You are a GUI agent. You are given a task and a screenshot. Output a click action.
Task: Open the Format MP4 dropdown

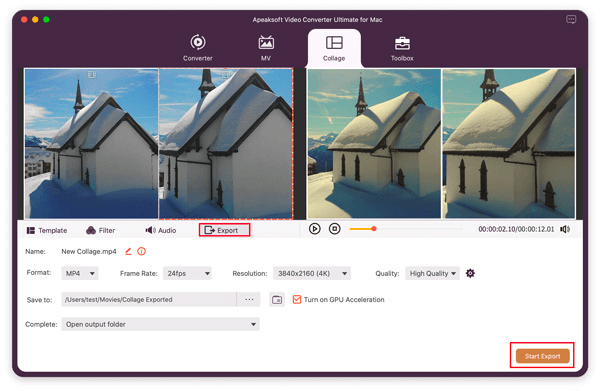[x=80, y=274]
